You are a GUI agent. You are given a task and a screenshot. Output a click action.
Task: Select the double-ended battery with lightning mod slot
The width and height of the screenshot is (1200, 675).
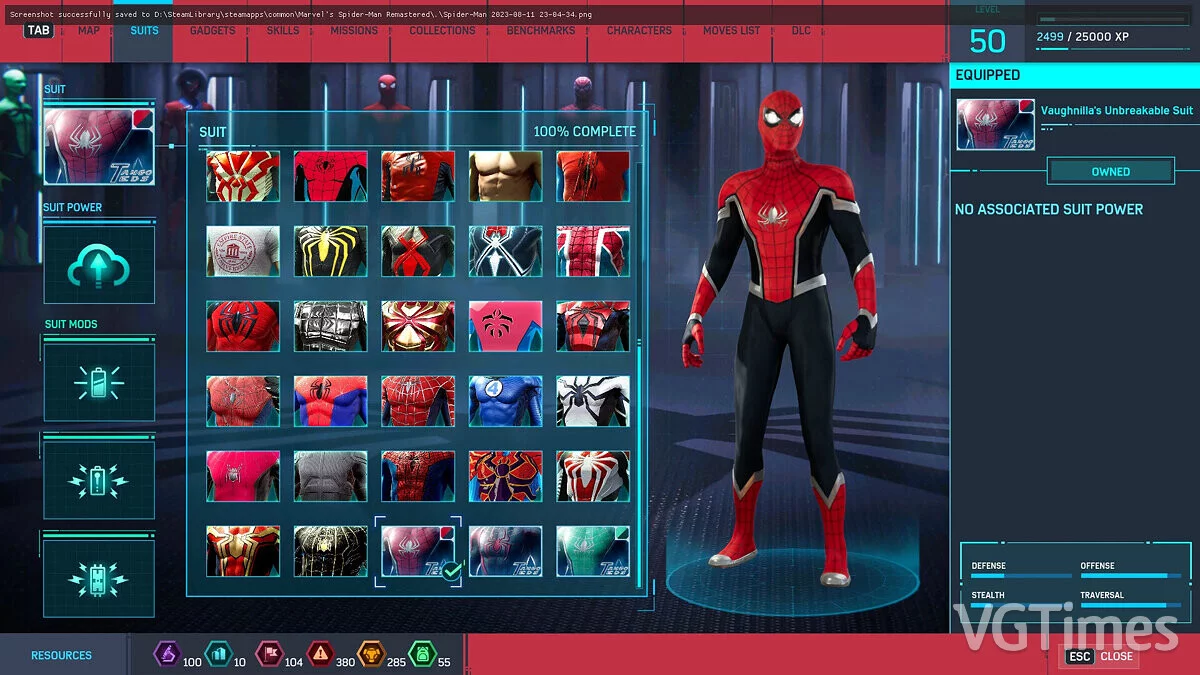pyautogui.click(x=99, y=578)
